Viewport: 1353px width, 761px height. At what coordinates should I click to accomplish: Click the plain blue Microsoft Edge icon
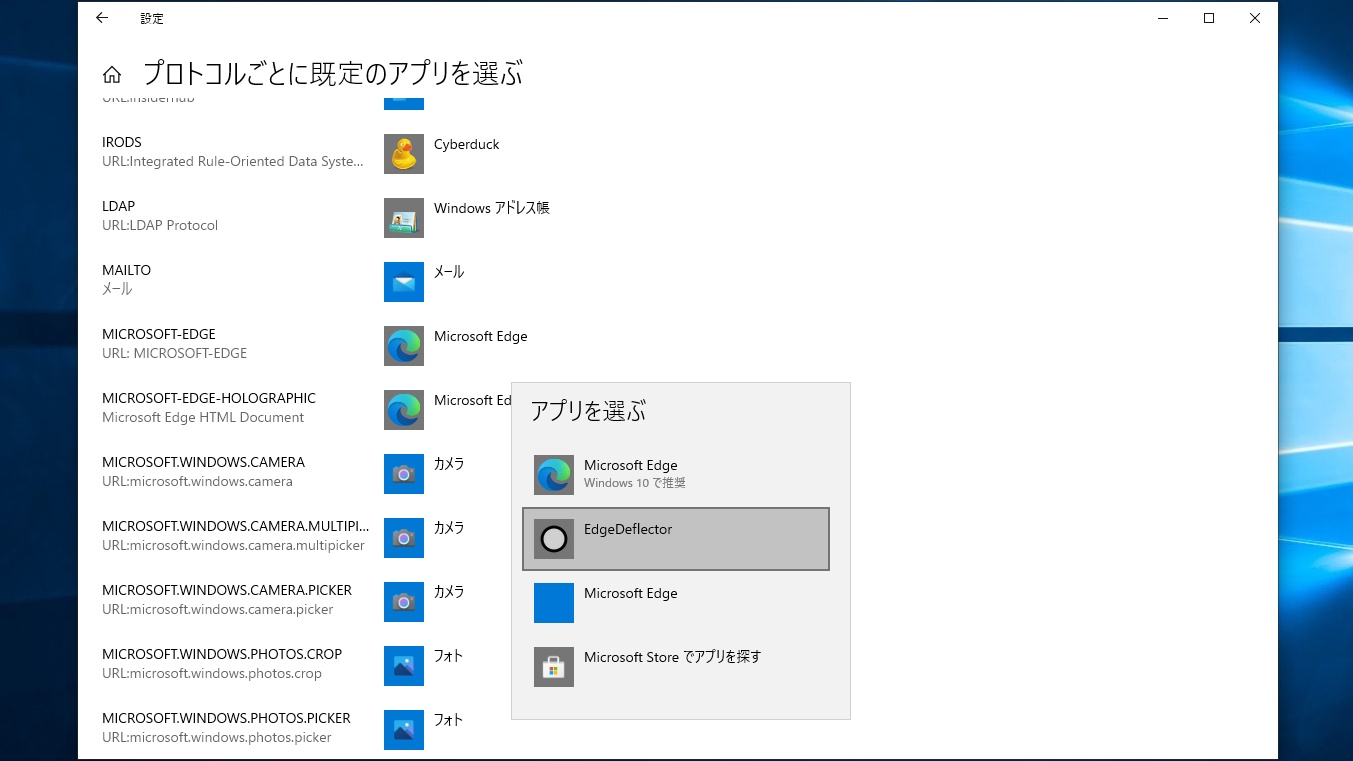tap(554, 603)
